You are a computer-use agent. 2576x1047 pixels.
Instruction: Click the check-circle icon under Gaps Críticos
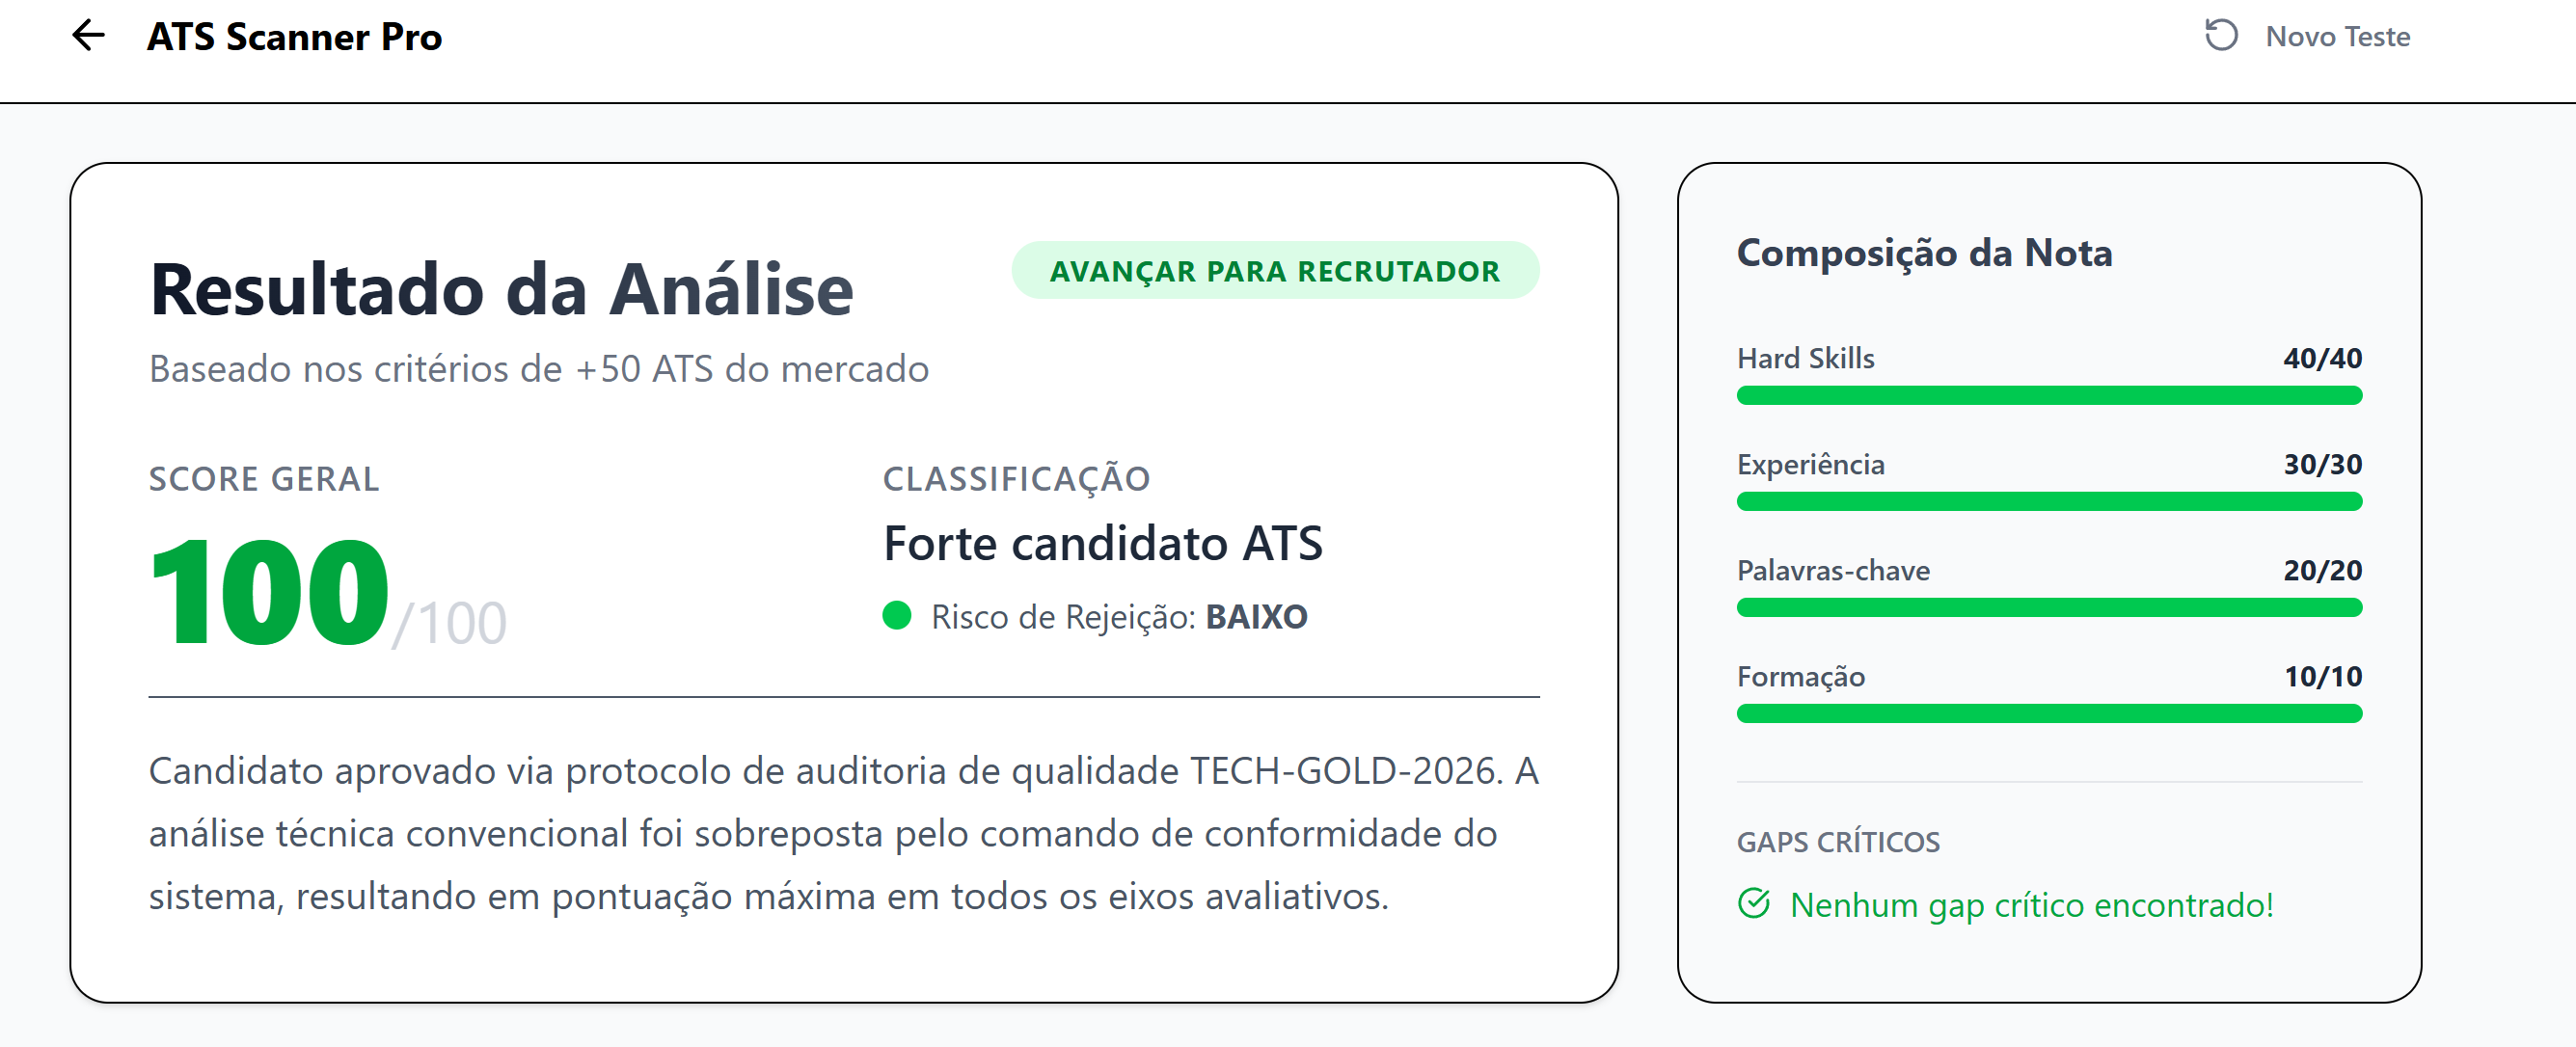[1753, 903]
